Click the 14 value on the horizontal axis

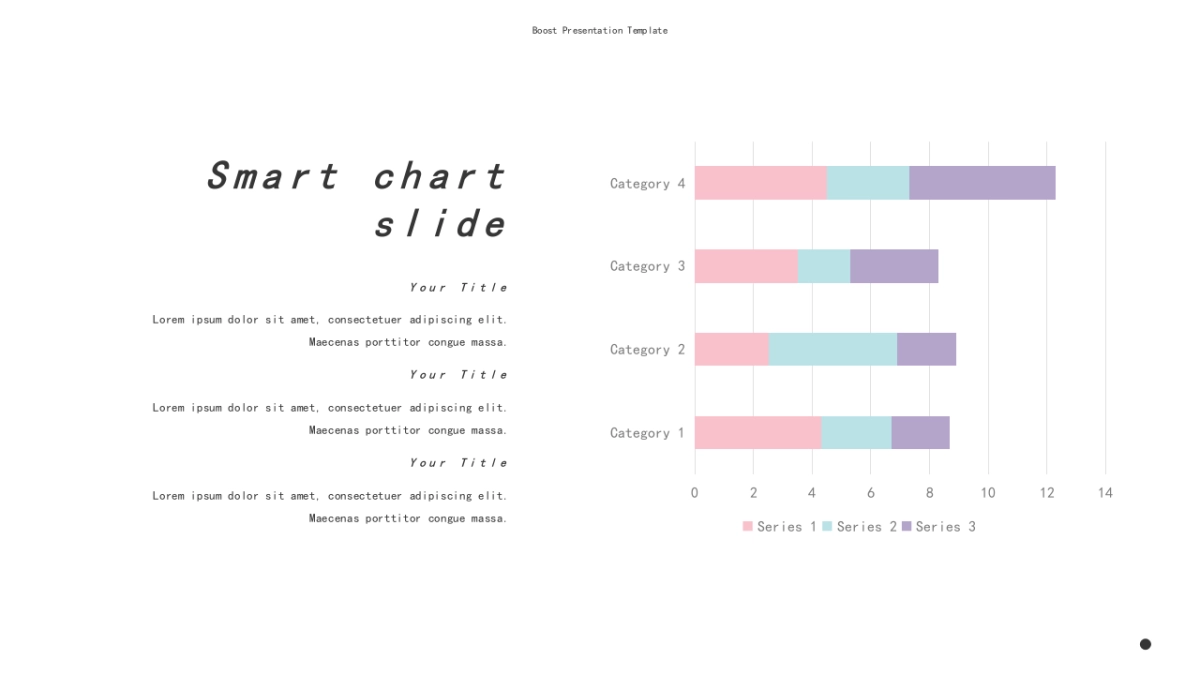(1105, 493)
